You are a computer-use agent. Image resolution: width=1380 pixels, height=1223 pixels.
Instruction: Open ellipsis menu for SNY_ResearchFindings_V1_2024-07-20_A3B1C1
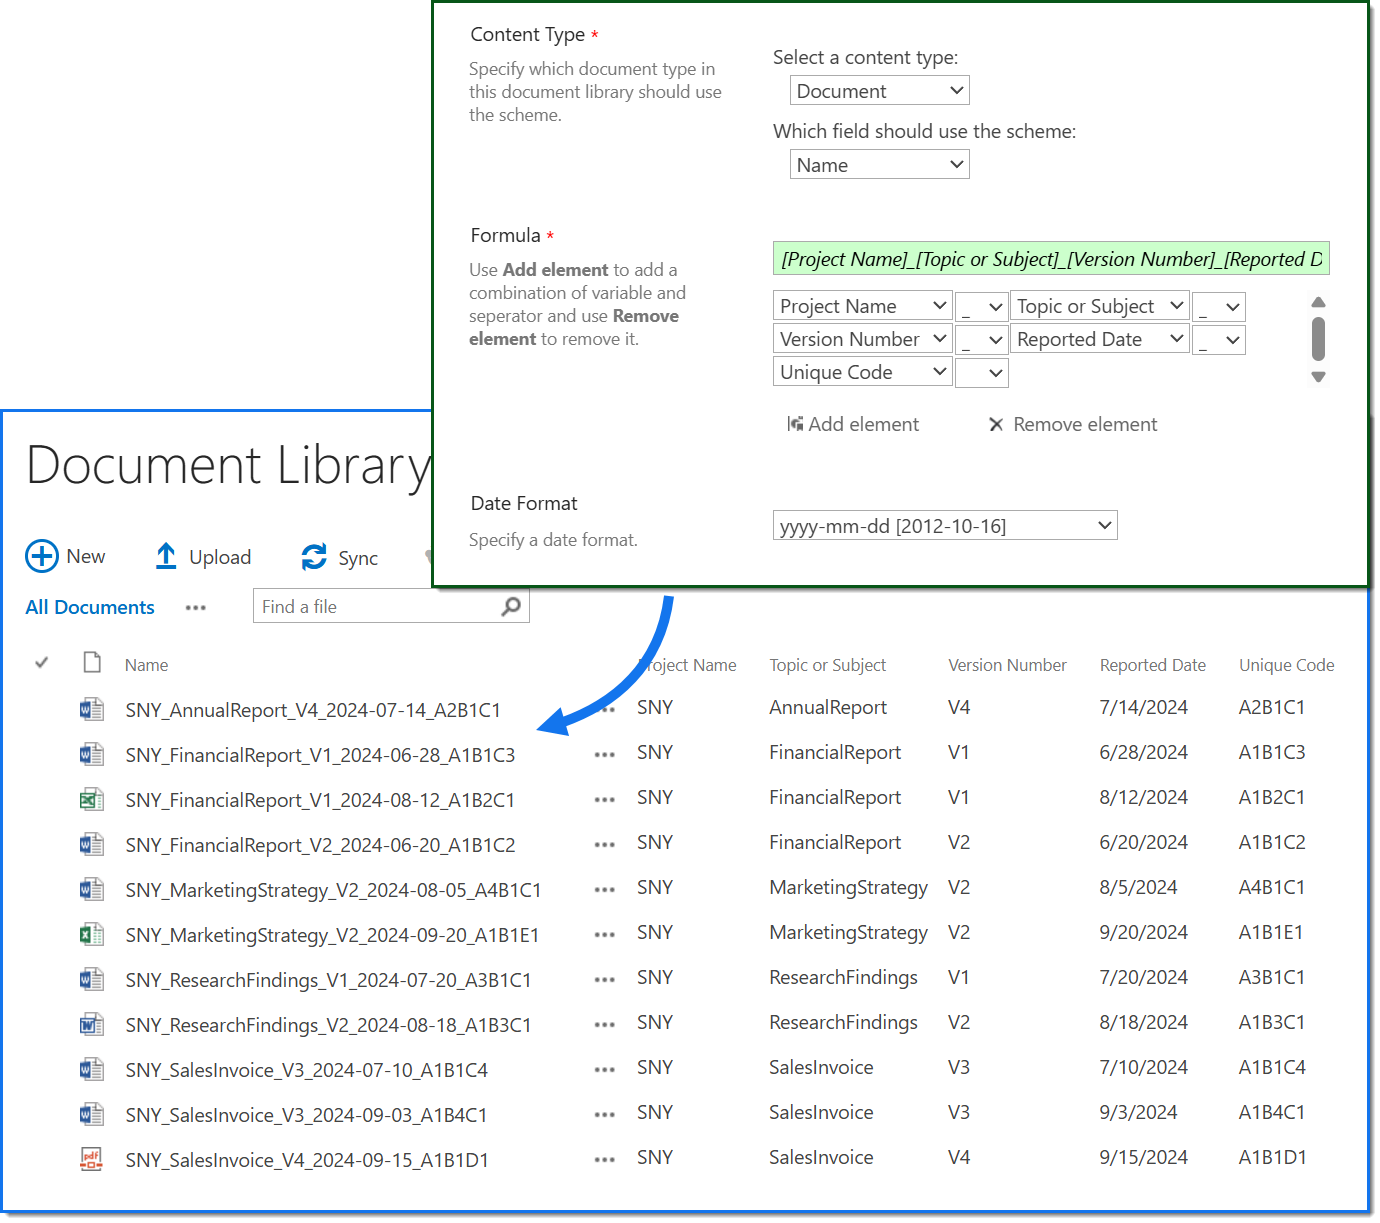click(605, 980)
